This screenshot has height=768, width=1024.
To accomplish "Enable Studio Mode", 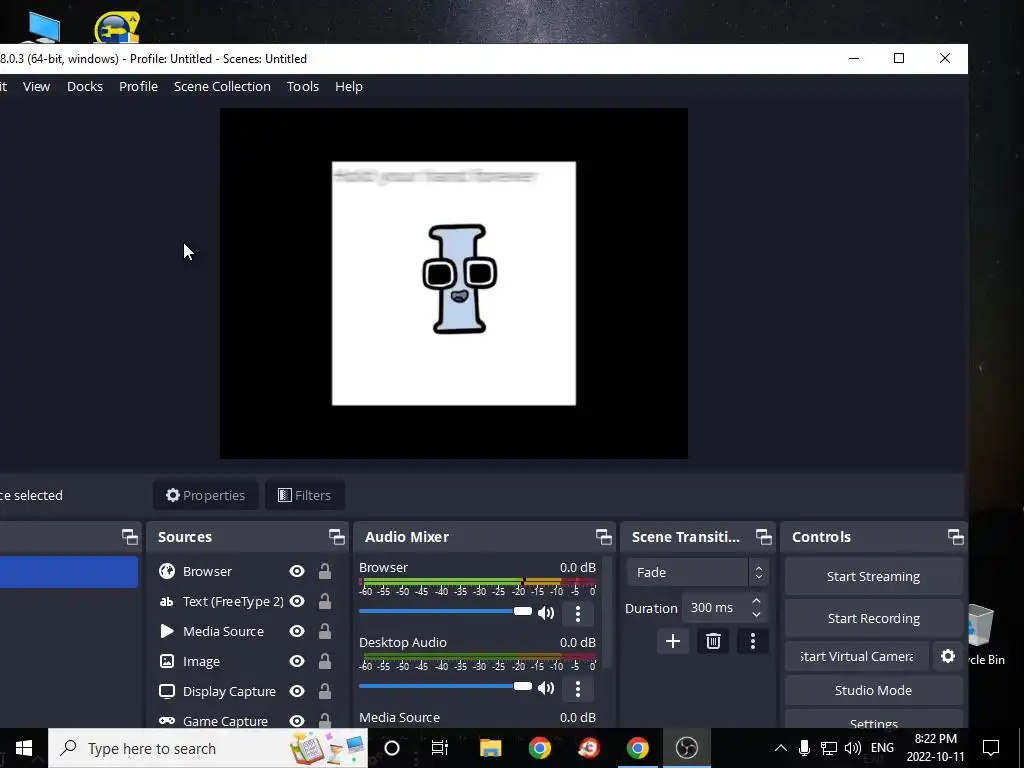I will click(873, 690).
